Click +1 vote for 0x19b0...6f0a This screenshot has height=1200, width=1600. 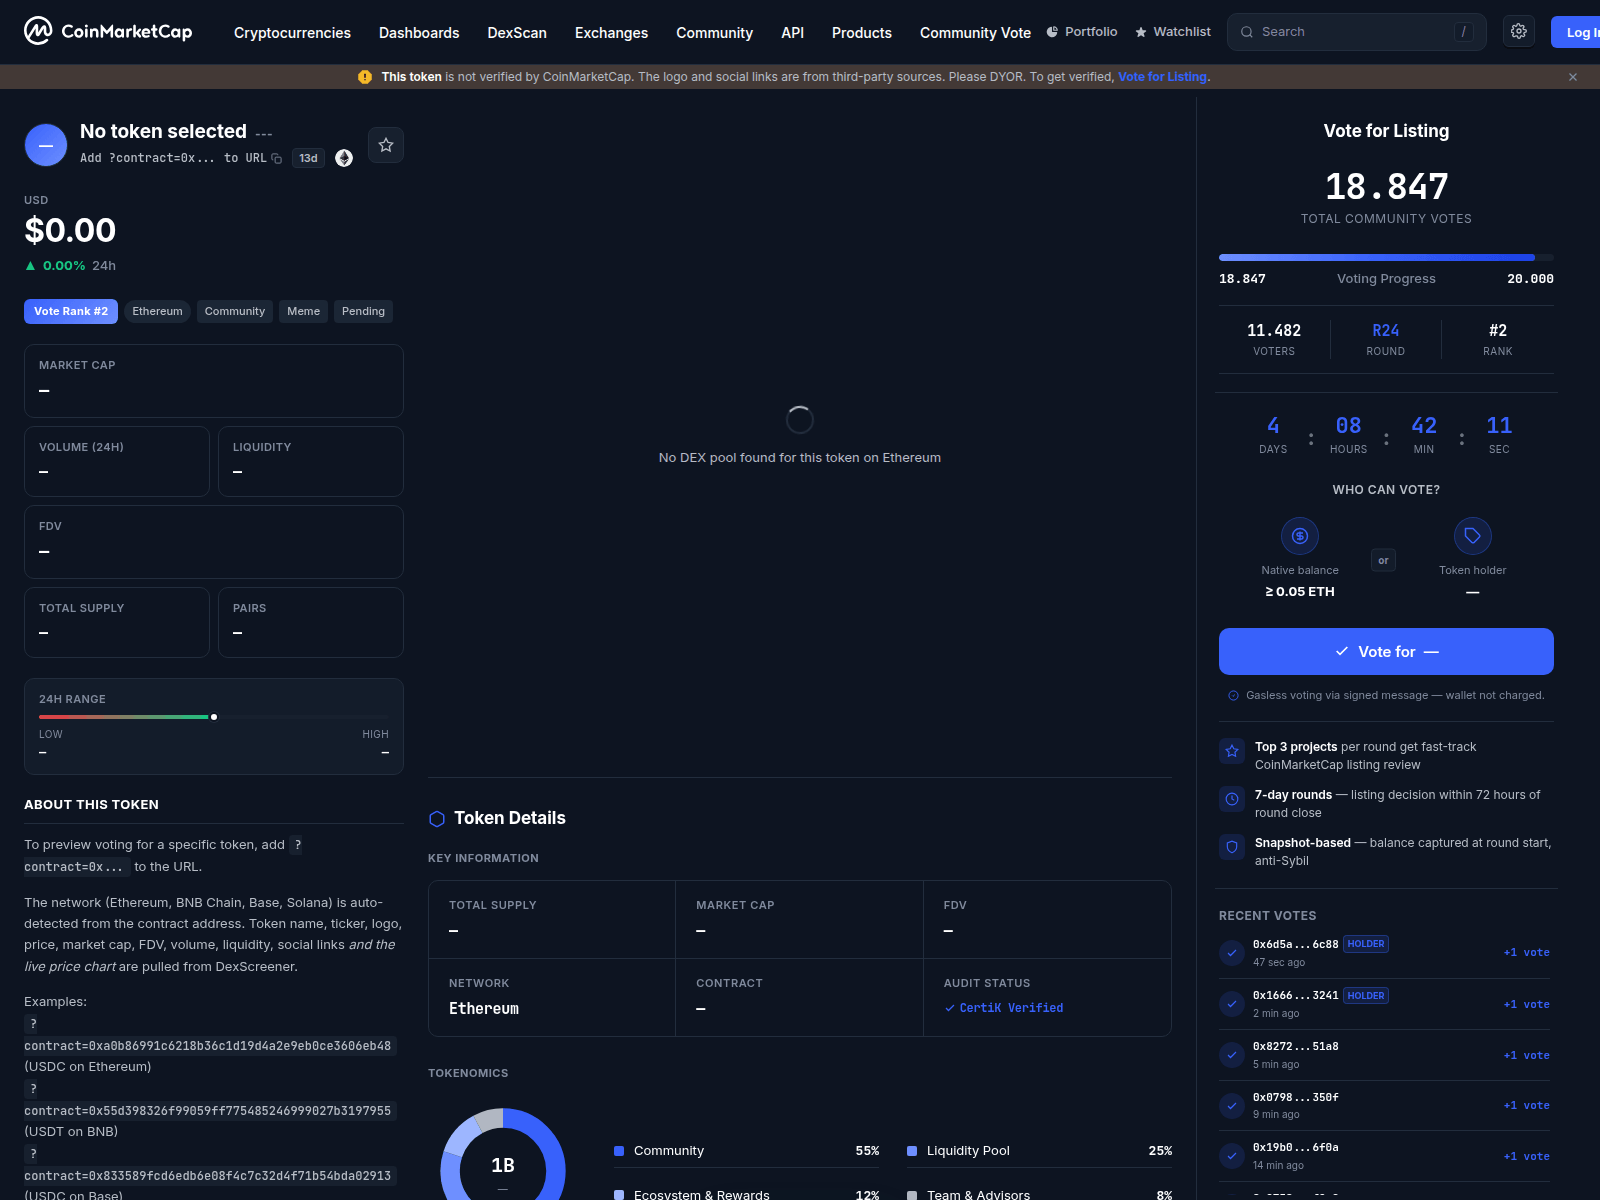point(1526,1156)
